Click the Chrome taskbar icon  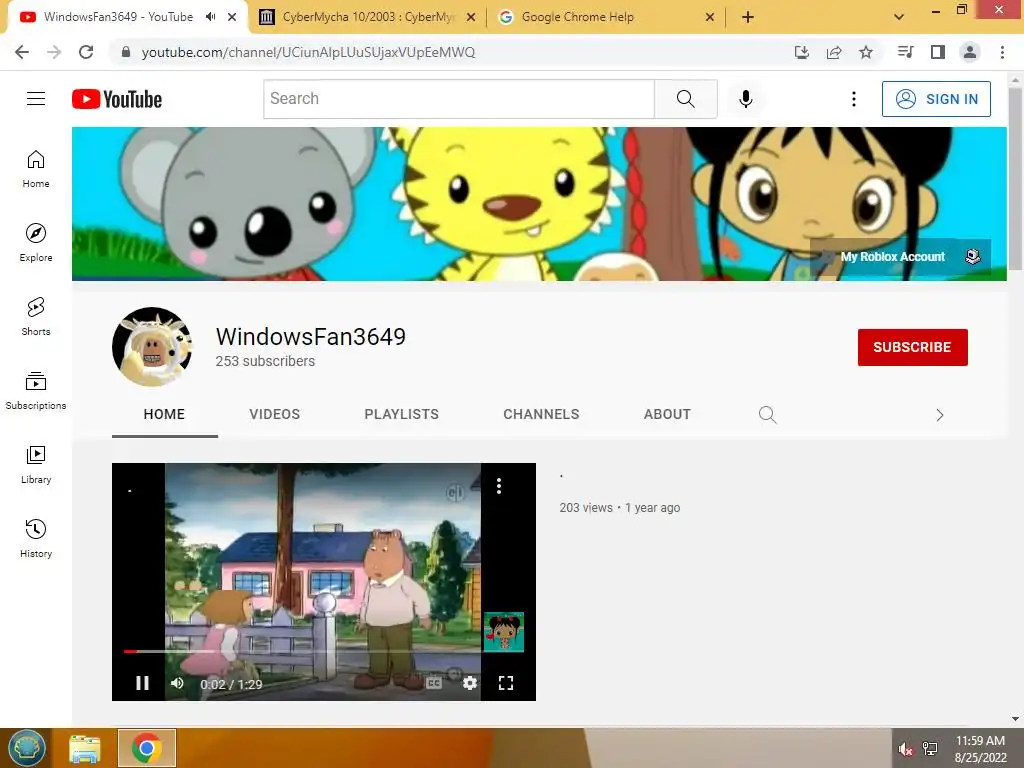[x=146, y=748]
